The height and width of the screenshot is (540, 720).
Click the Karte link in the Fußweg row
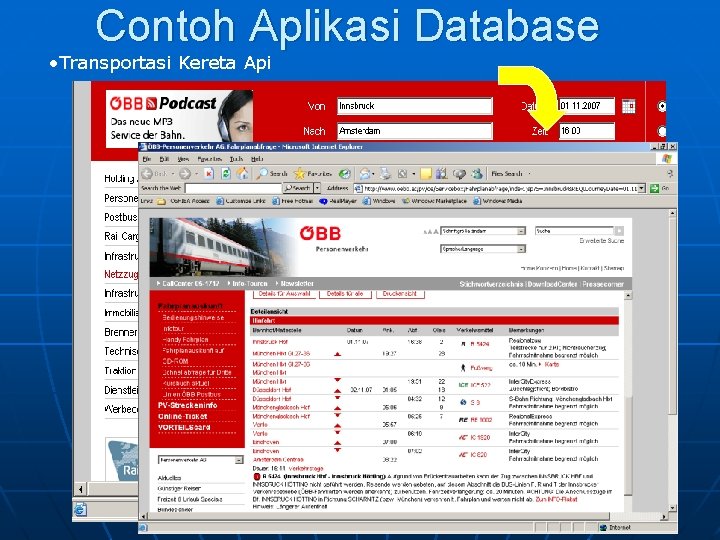point(551,365)
